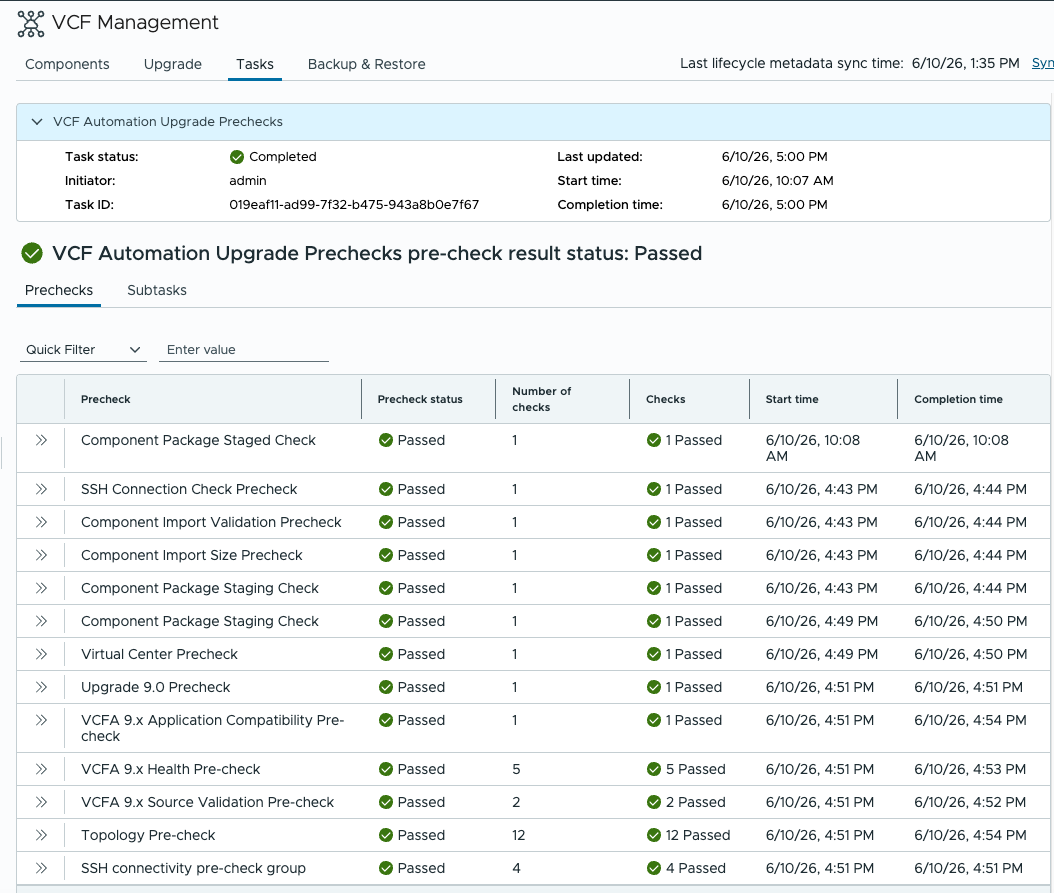Click the Upgrade 9.0 Precheck name
This screenshot has width=1054, height=893.
coord(155,687)
